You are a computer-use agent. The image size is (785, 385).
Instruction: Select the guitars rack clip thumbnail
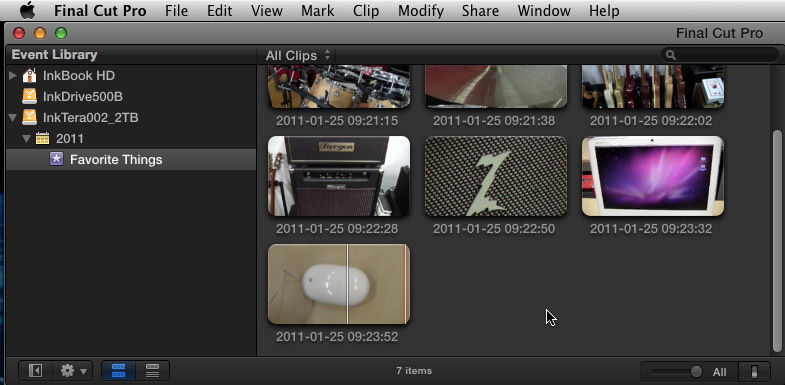(x=653, y=86)
